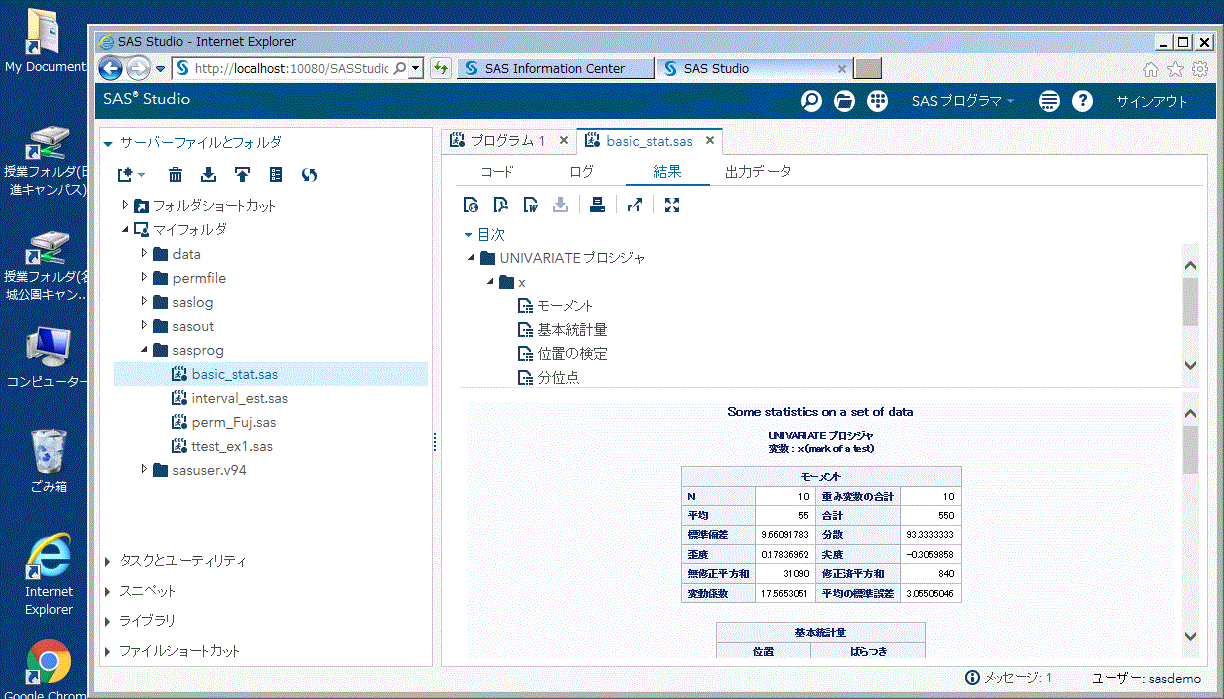Click the results pane vertical scrollbar thumb

tap(1190, 449)
